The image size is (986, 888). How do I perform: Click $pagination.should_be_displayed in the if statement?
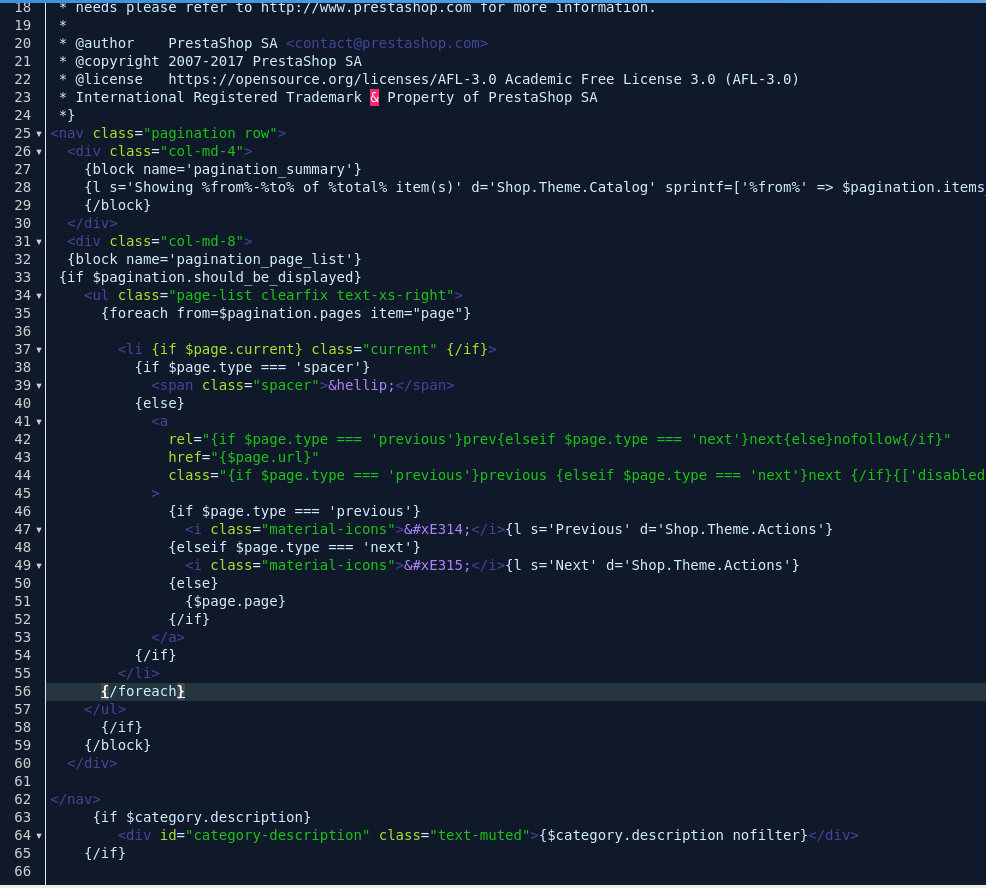coord(223,277)
